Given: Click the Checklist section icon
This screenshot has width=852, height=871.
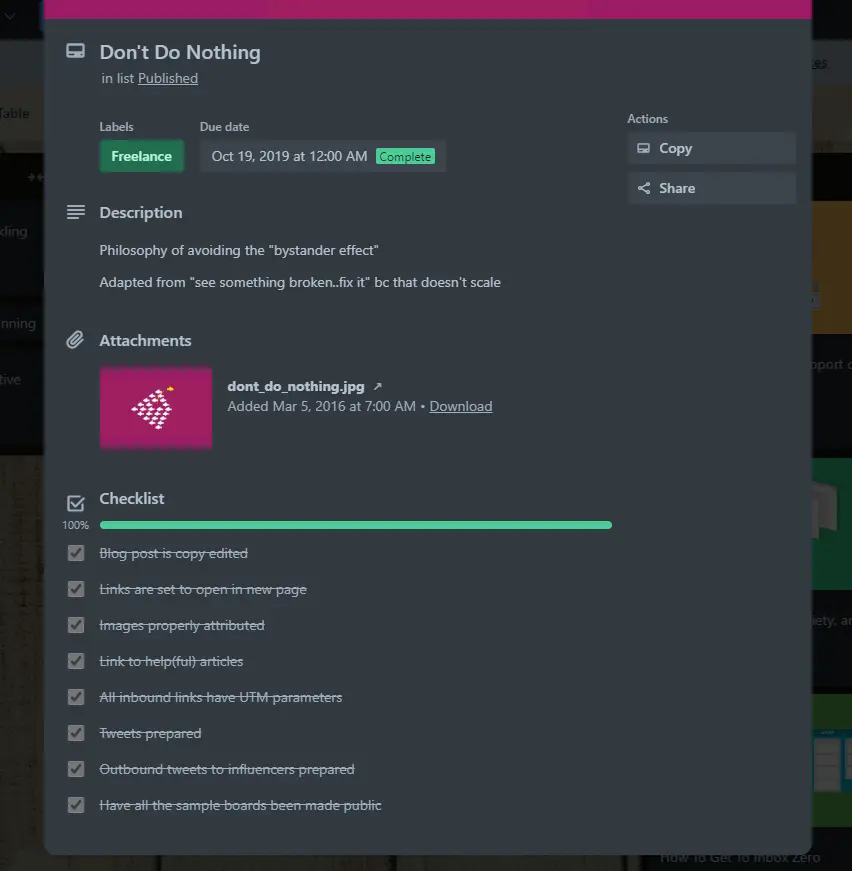Looking at the screenshot, I should pos(75,502).
